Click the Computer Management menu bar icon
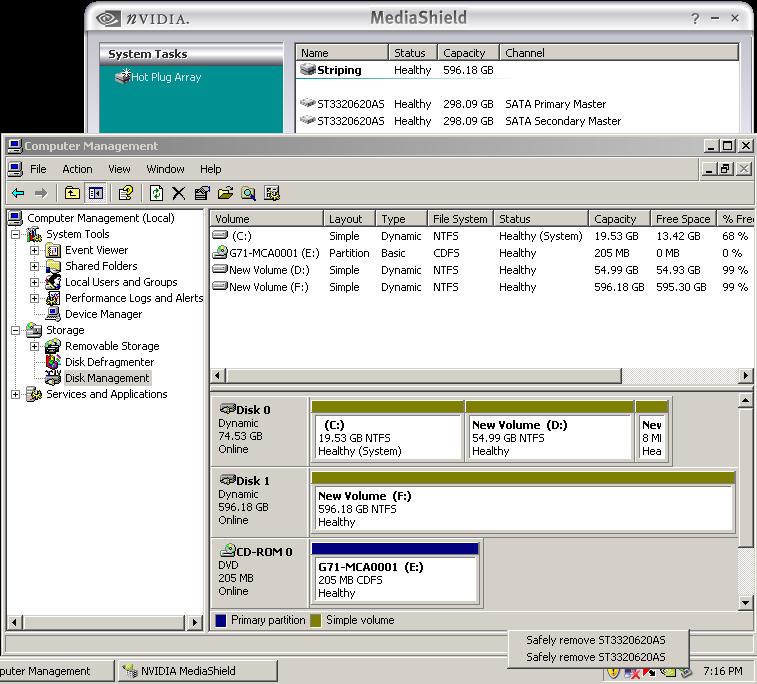757x684 pixels. (15, 169)
